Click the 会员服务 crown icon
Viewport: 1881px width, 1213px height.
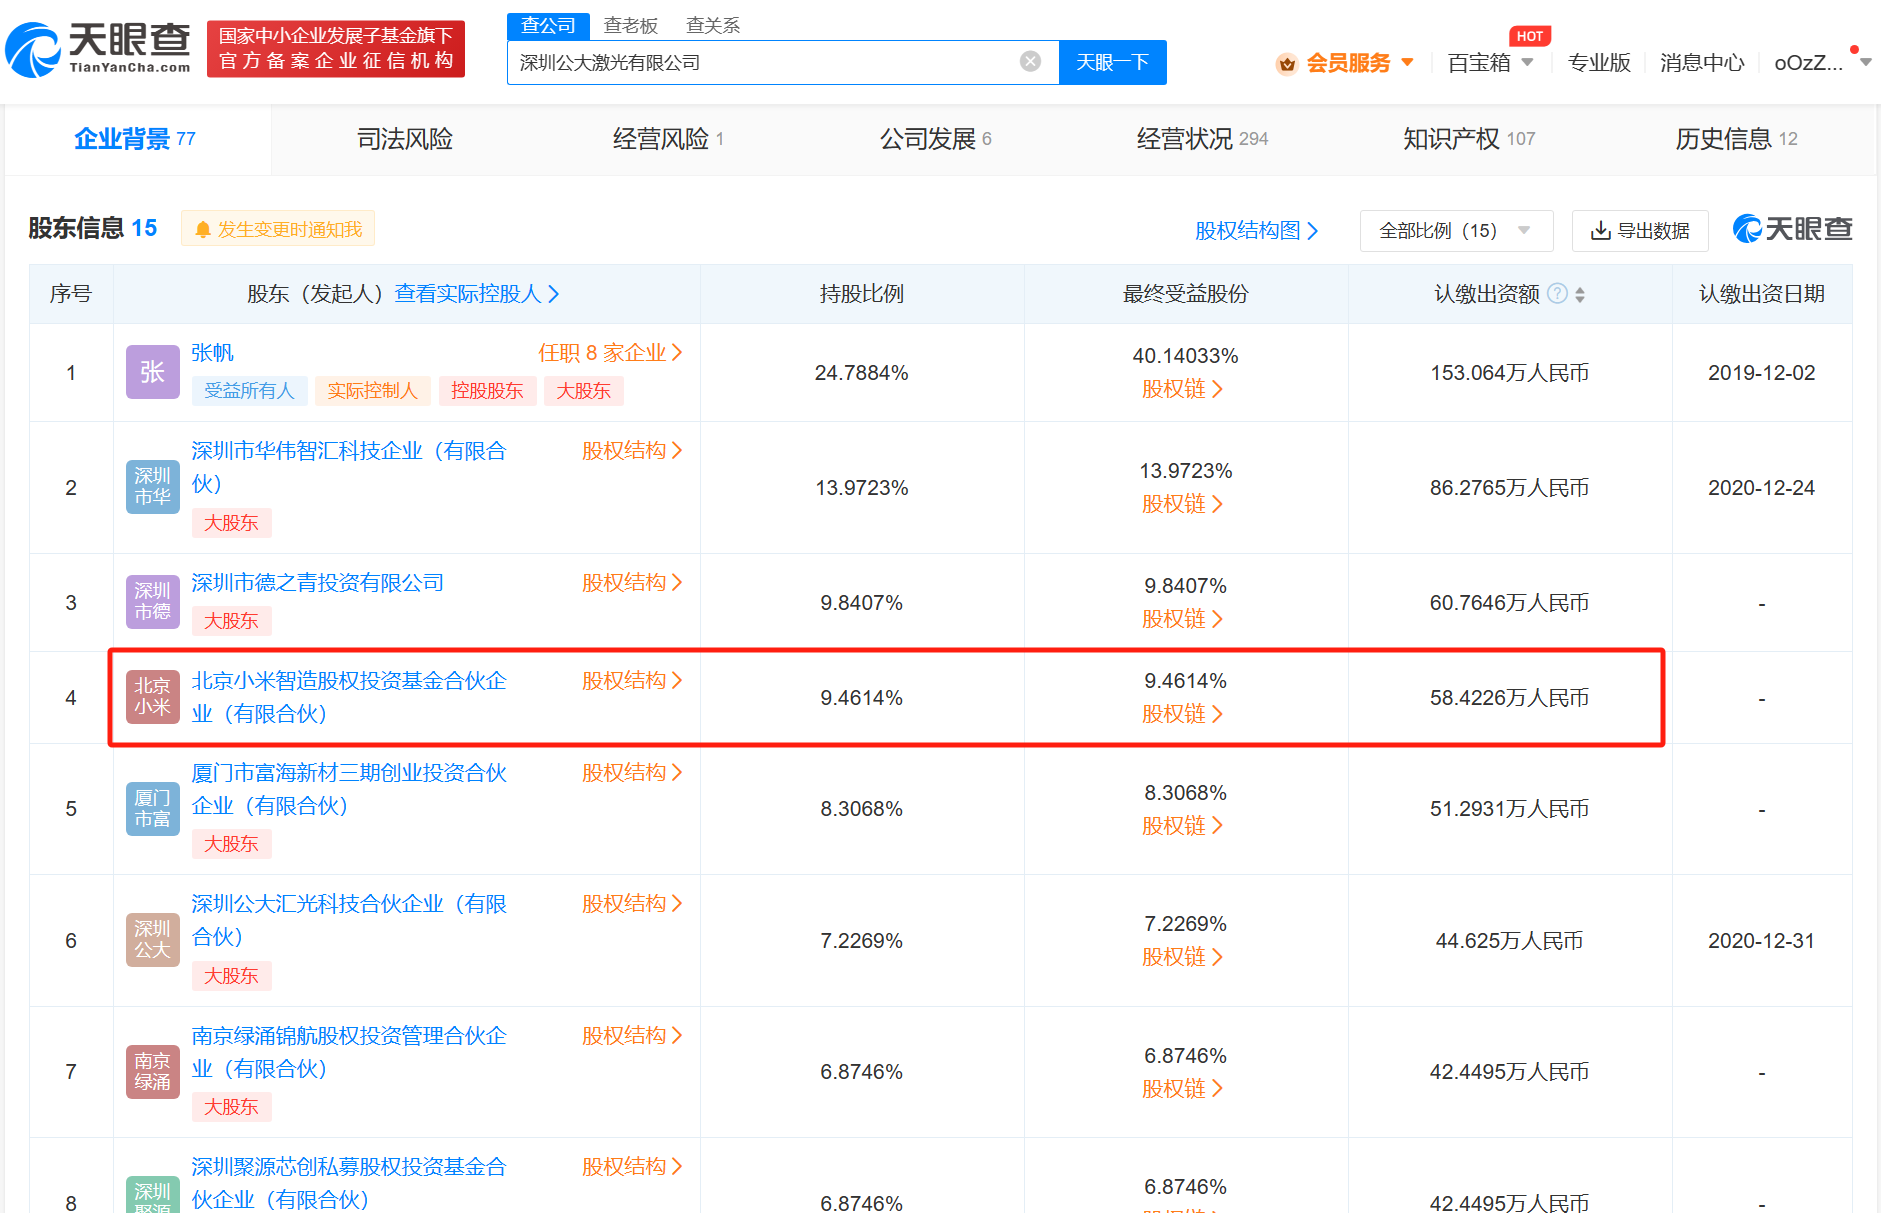point(1287,63)
